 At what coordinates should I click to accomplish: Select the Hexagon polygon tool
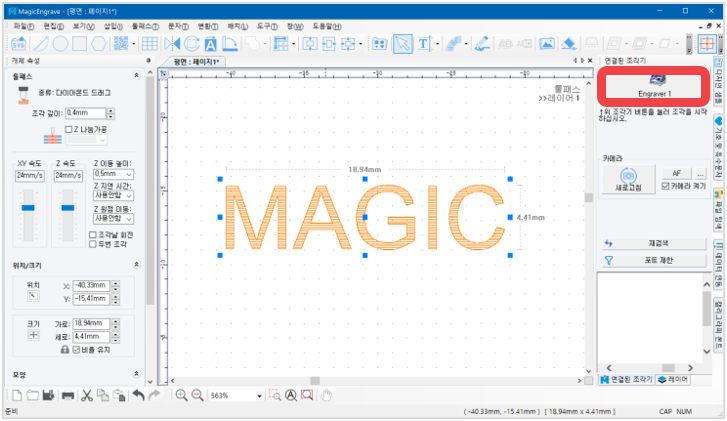pyautogui.click(x=99, y=44)
